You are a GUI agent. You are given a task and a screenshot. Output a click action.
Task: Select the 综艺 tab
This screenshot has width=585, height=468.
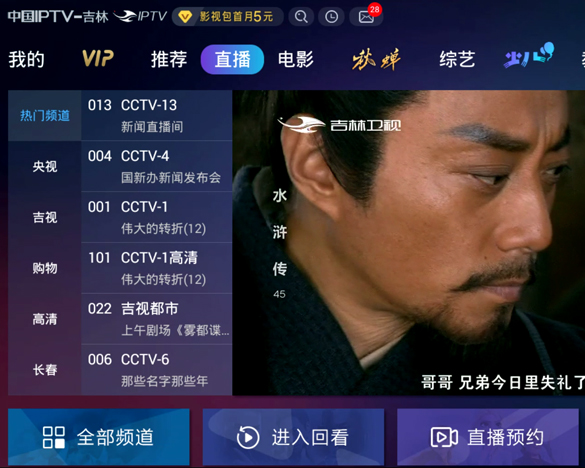click(x=457, y=59)
